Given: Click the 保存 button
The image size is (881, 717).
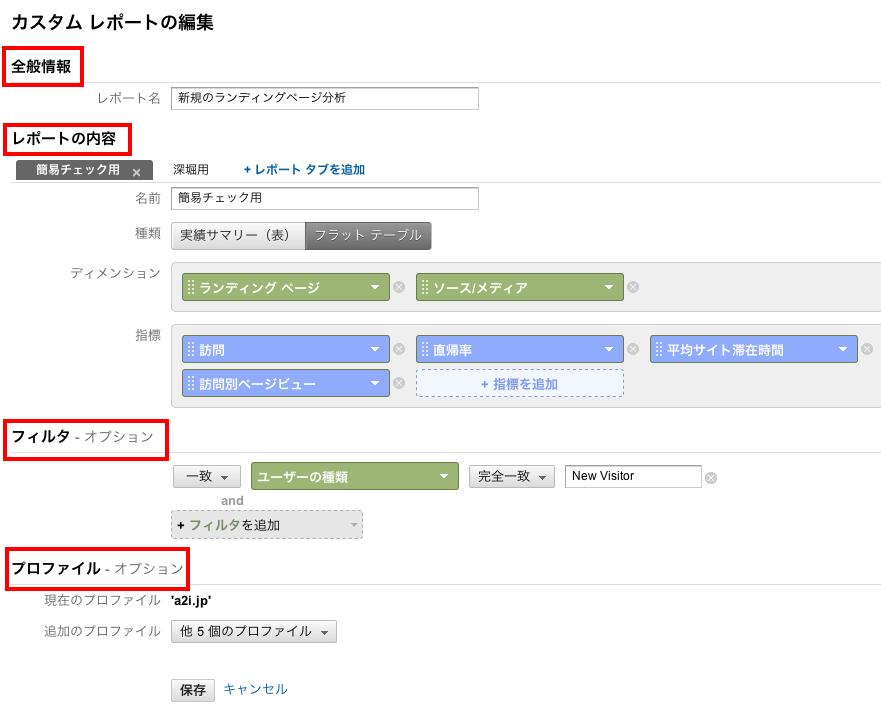Looking at the screenshot, I should 193,690.
